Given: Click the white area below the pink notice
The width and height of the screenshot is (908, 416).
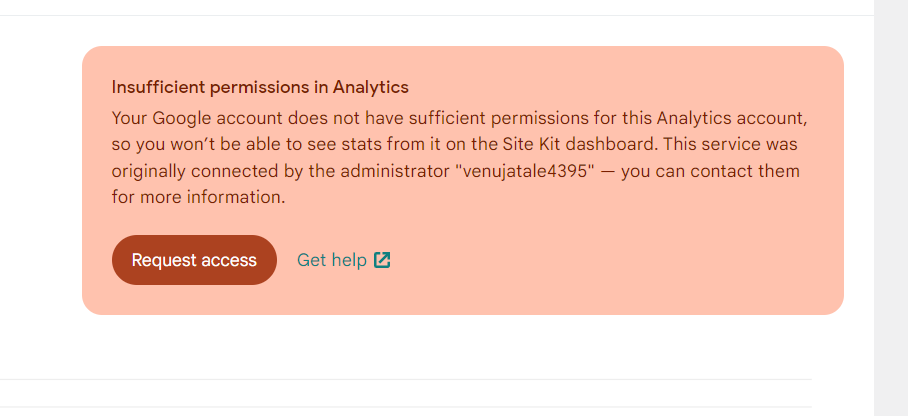Looking at the screenshot, I should point(452,346).
